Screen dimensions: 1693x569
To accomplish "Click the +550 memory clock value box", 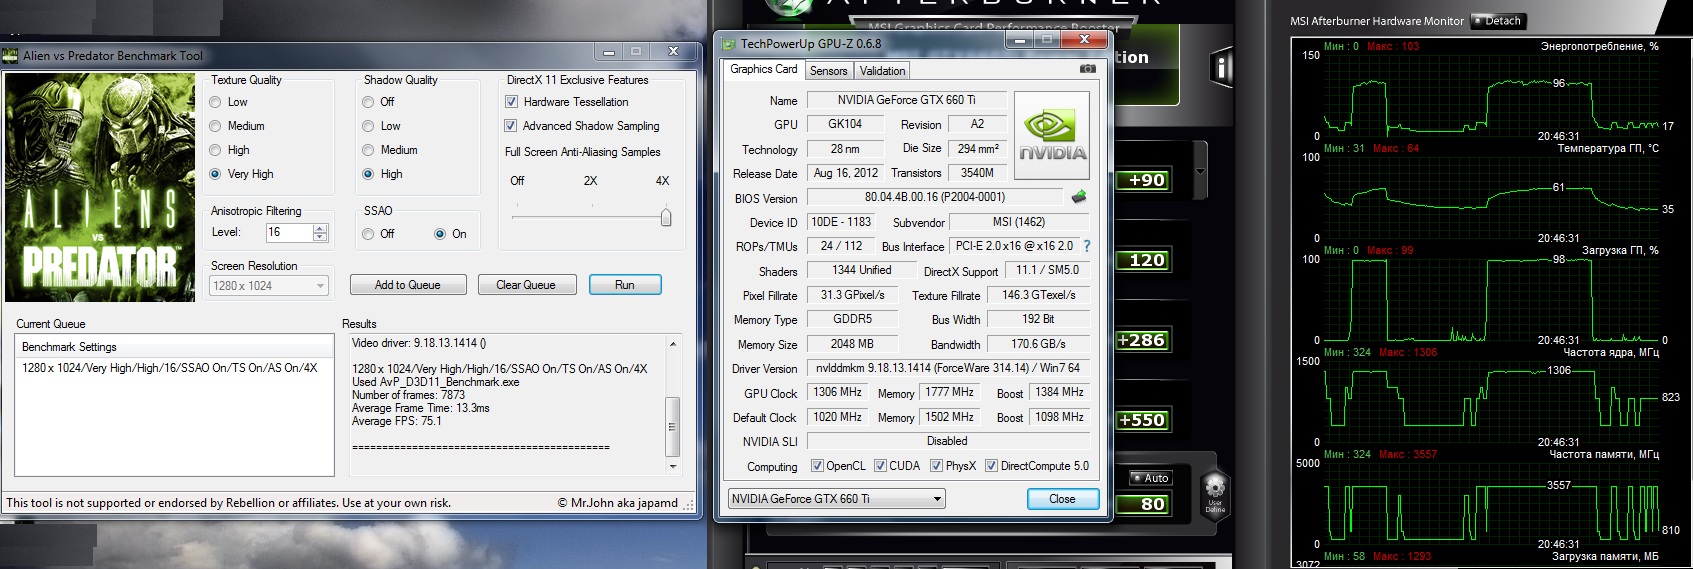I will click(x=1142, y=420).
